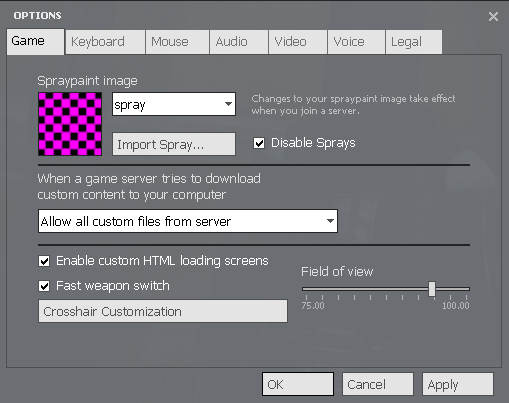Image resolution: width=509 pixels, height=403 pixels.
Task: Select the Video tab
Action: tap(298, 42)
